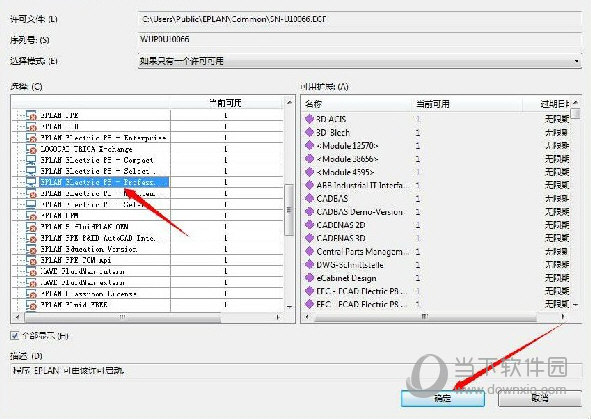Click the purple diamond icon for CADENAS 2D
This screenshot has height=419, width=591.
tap(309, 225)
